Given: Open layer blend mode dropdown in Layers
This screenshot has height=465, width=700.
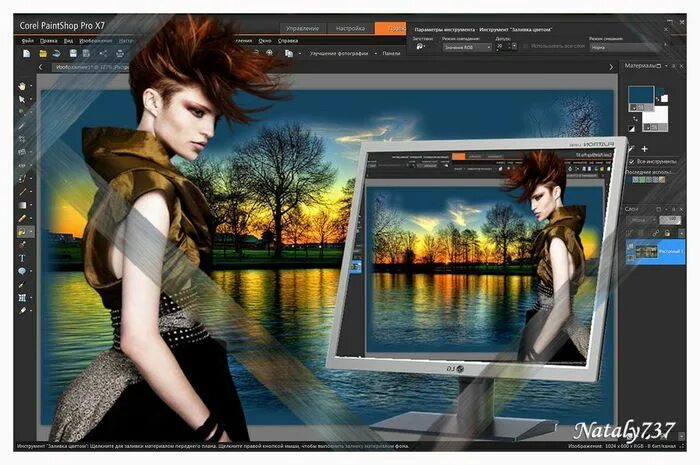Looking at the screenshot, I should [x=642, y=220].
